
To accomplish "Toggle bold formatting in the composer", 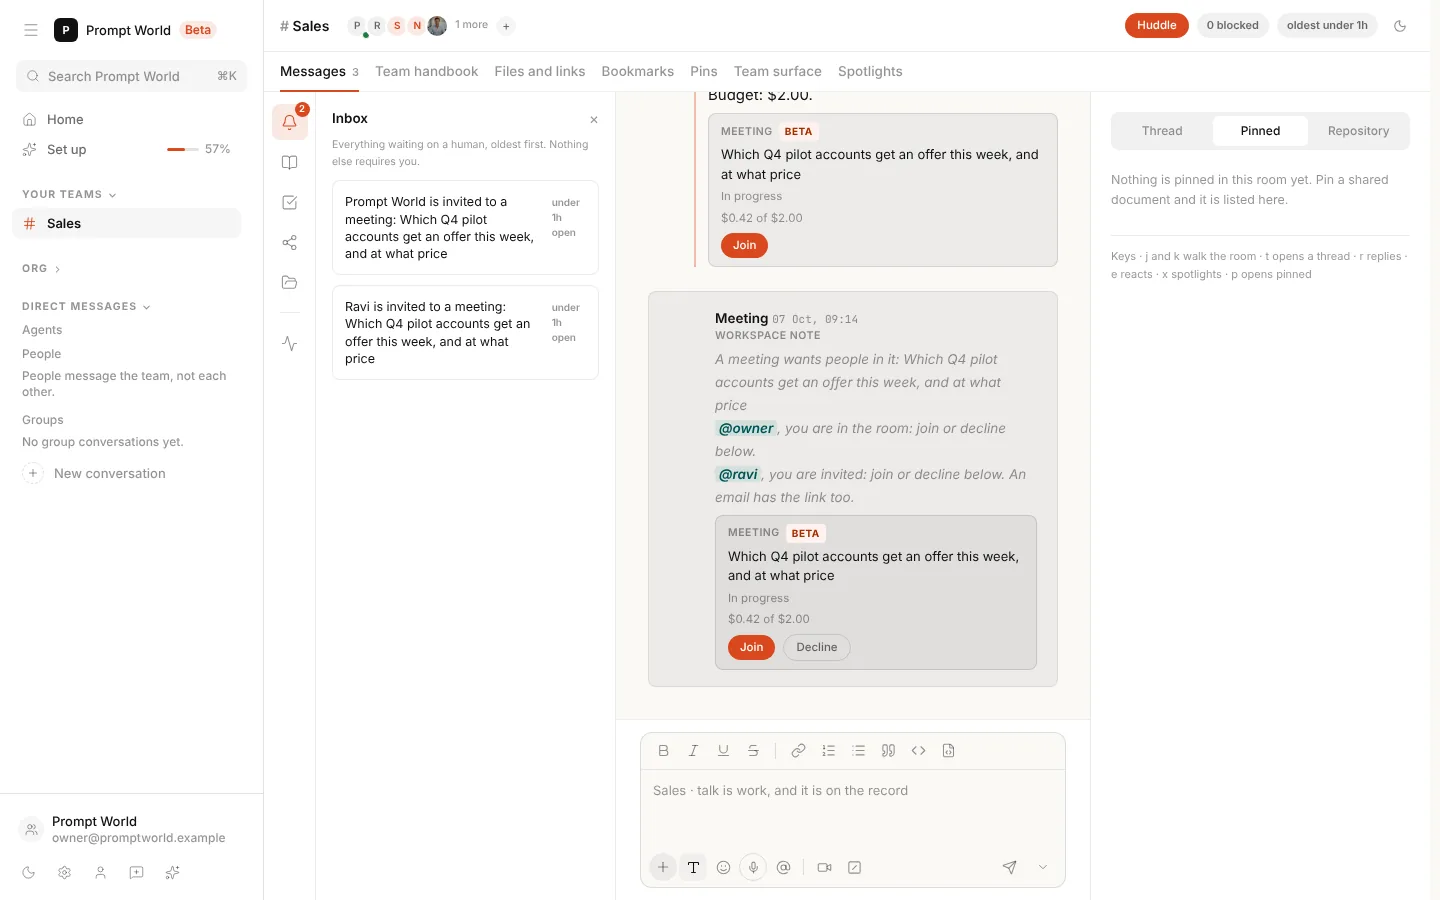I will (x=663, y=751).
